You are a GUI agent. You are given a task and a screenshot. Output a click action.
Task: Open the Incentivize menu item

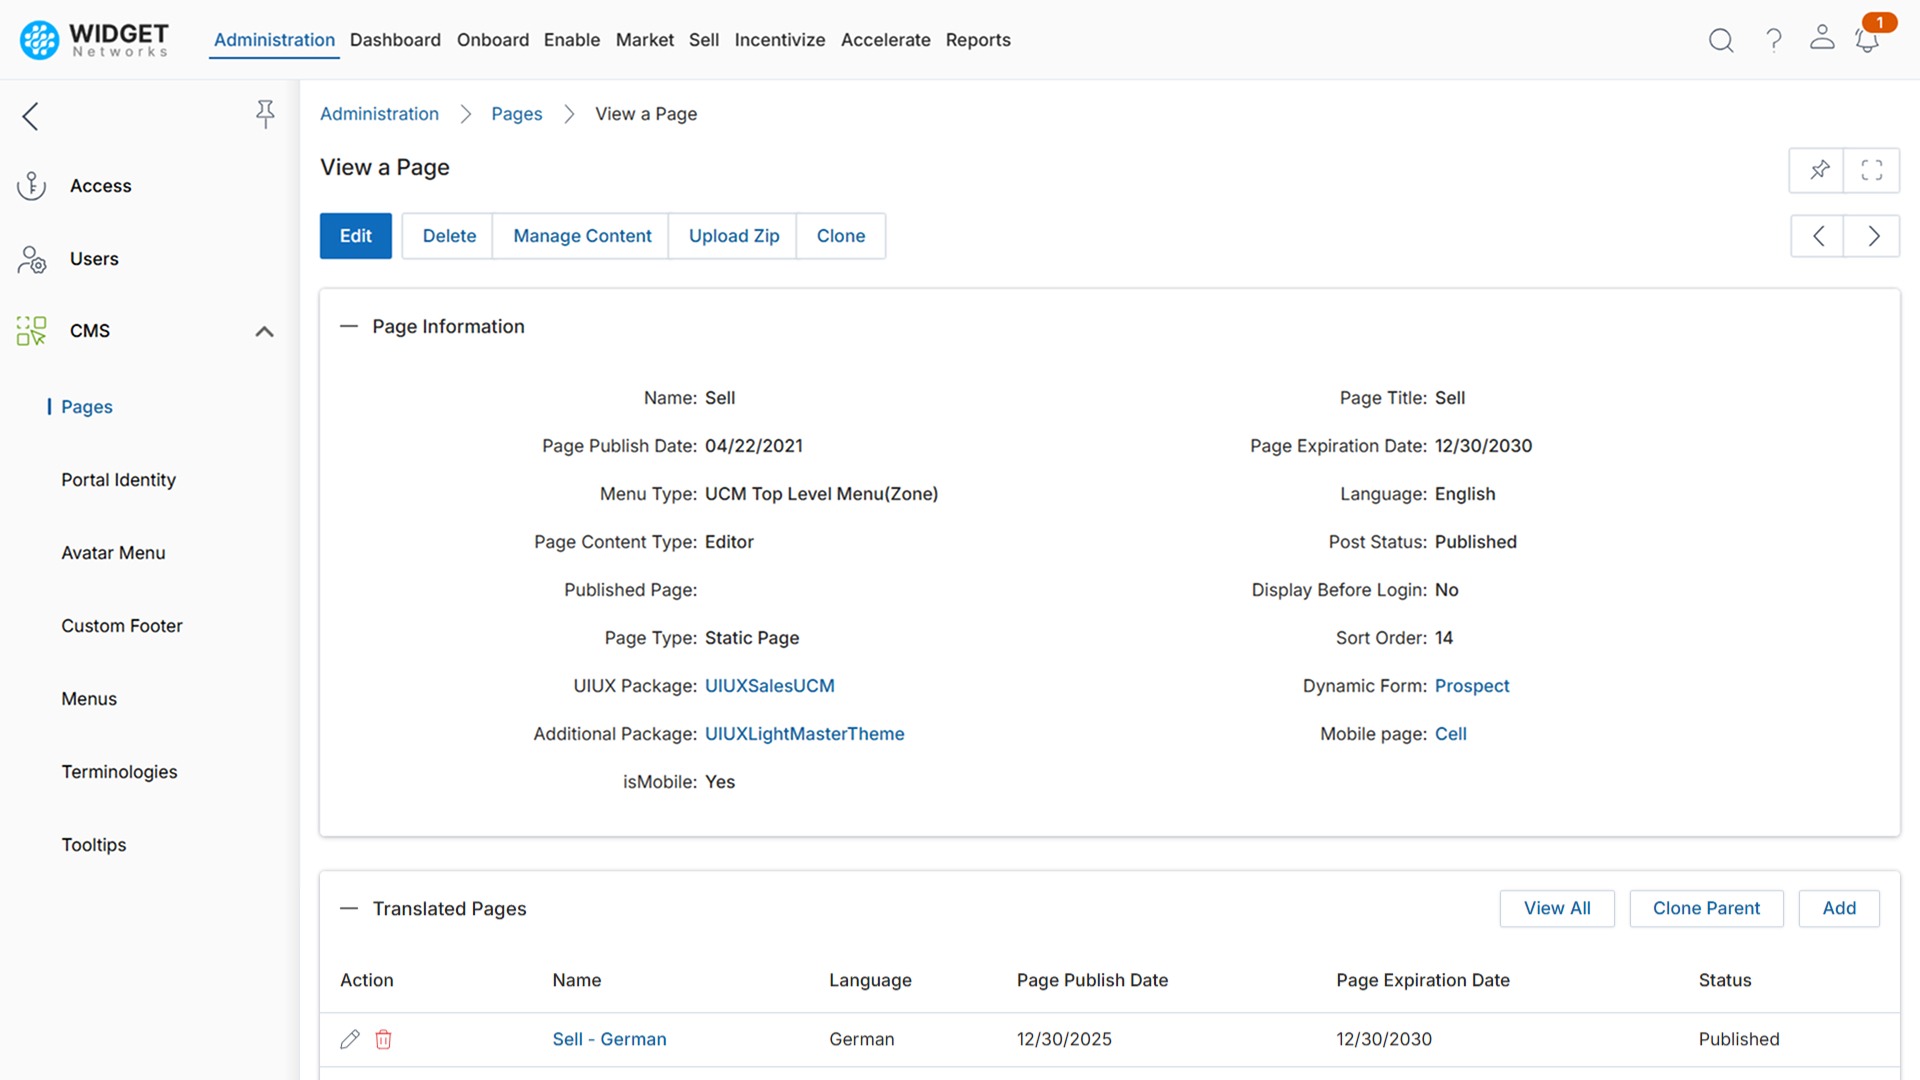tap(780, 40)
